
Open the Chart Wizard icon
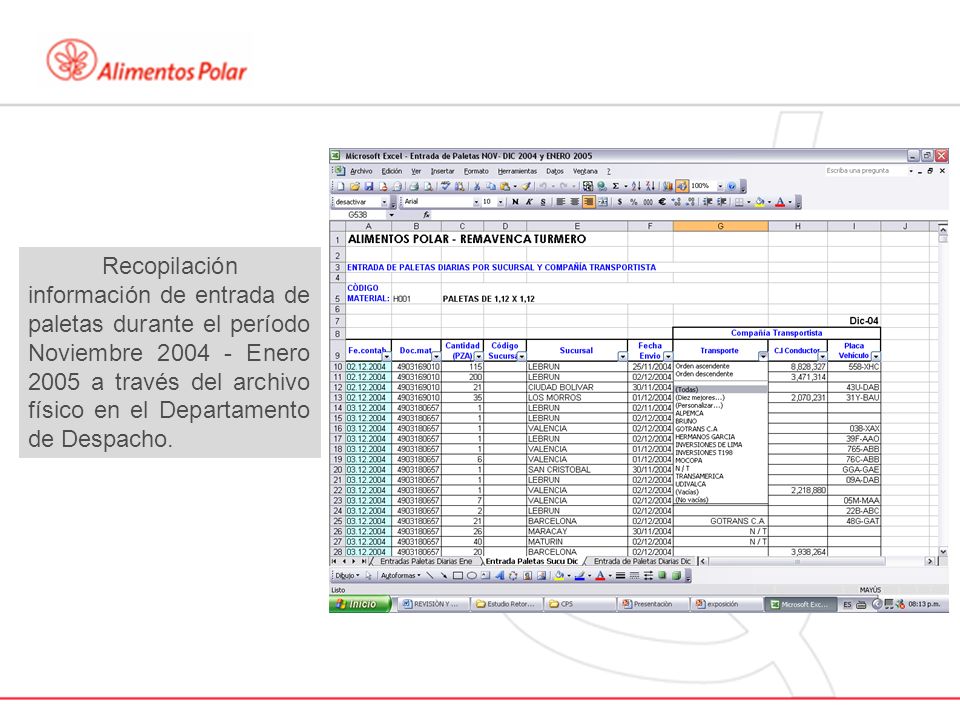(x=667, y=186)
